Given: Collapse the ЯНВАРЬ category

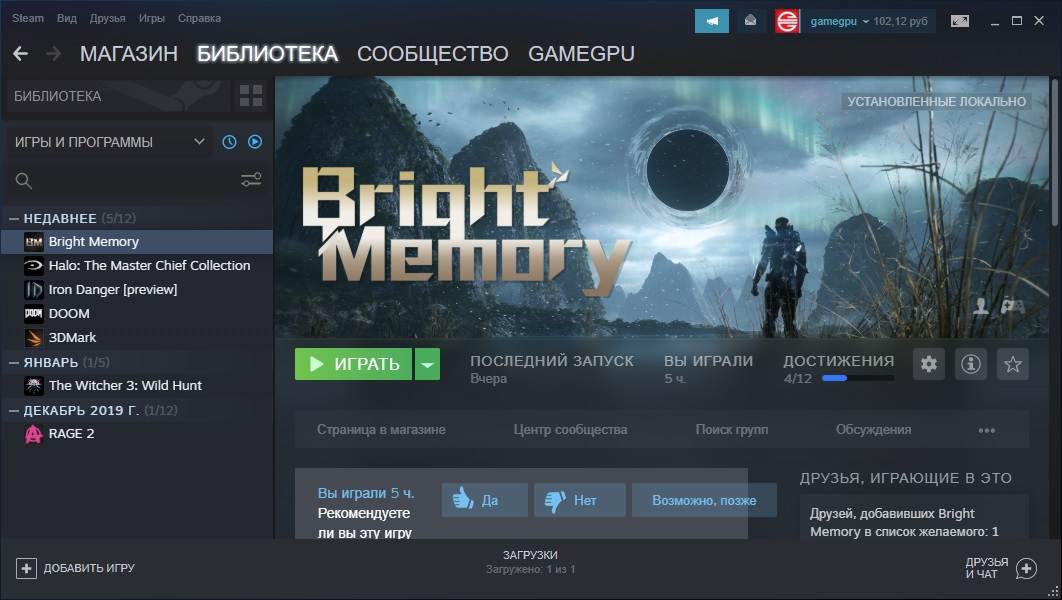Looking at the screenshot, I should (x=14, y=362).
